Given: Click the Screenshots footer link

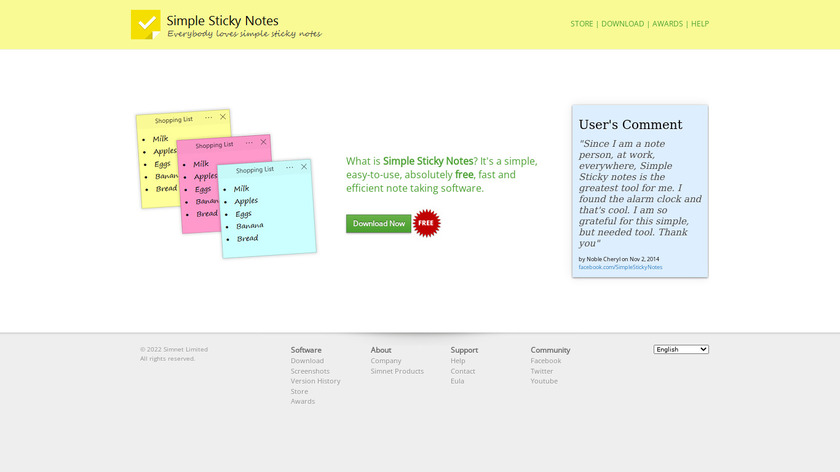Looking at the screenshot, I should [x=310, y=371].
